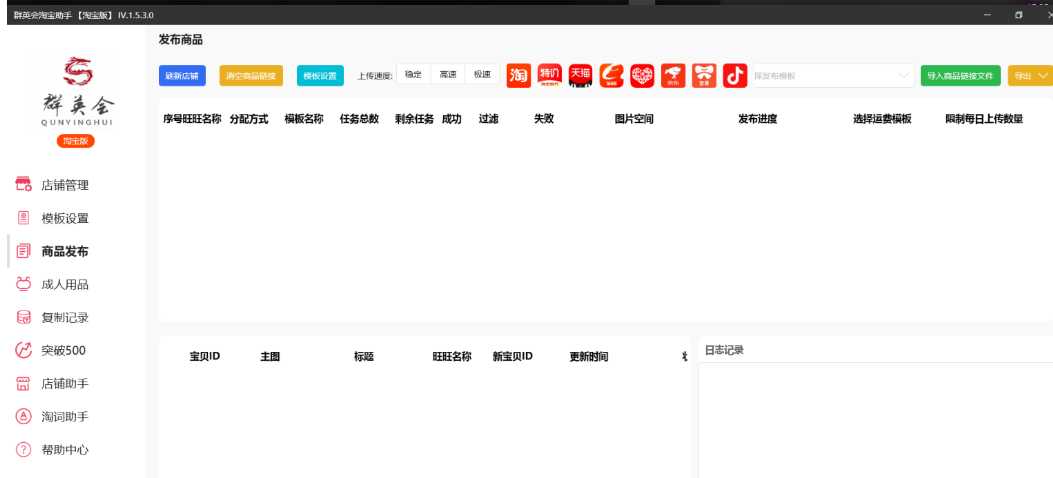The height and width of the screenshot is (478, 1053).
Task: Click the green 导入商品链接文件 button
Action: 960,76
